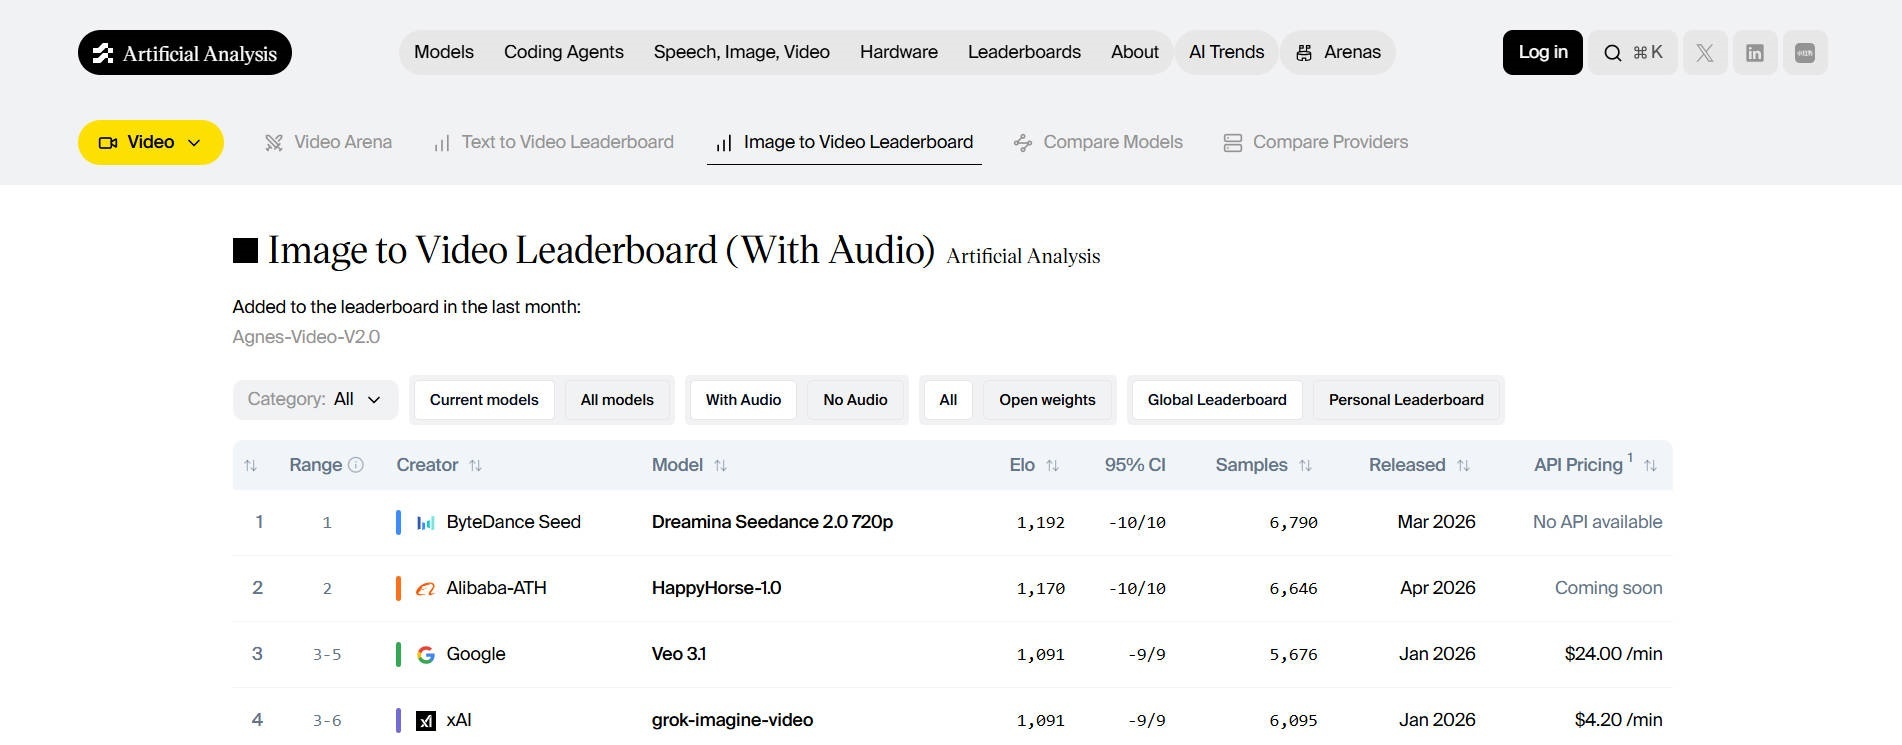Click the Arenas icon in navigation
The height and width of the screenshot is (745, 1902).
[1304, 53]
